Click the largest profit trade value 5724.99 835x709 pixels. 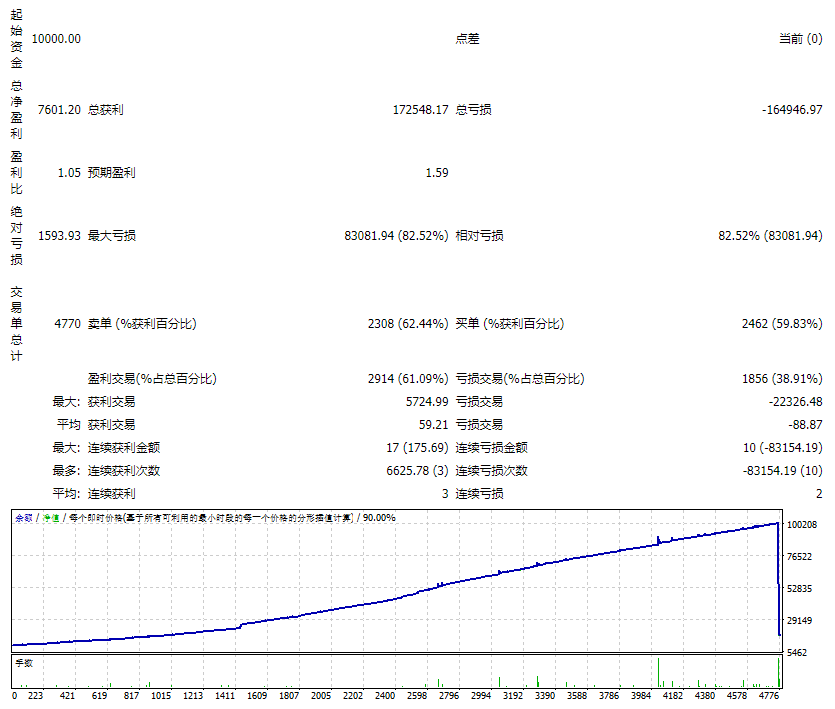pos(423,402)
